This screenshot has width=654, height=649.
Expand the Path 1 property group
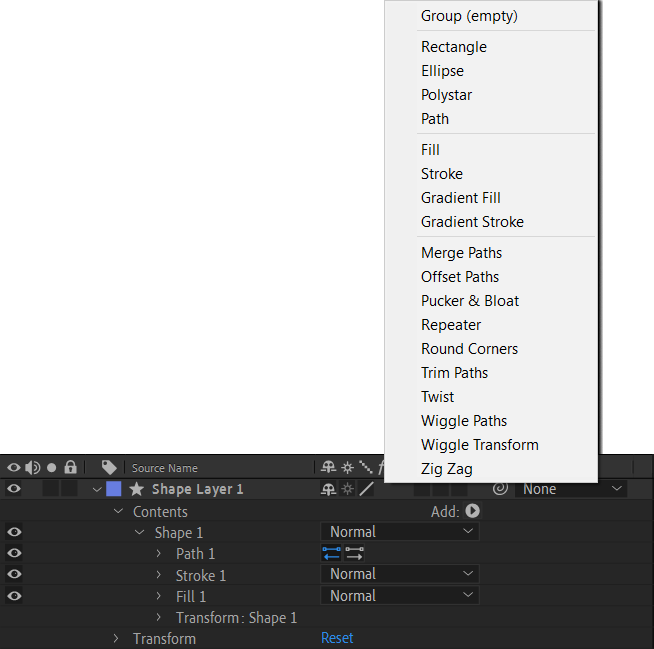(x=158, y=553)
